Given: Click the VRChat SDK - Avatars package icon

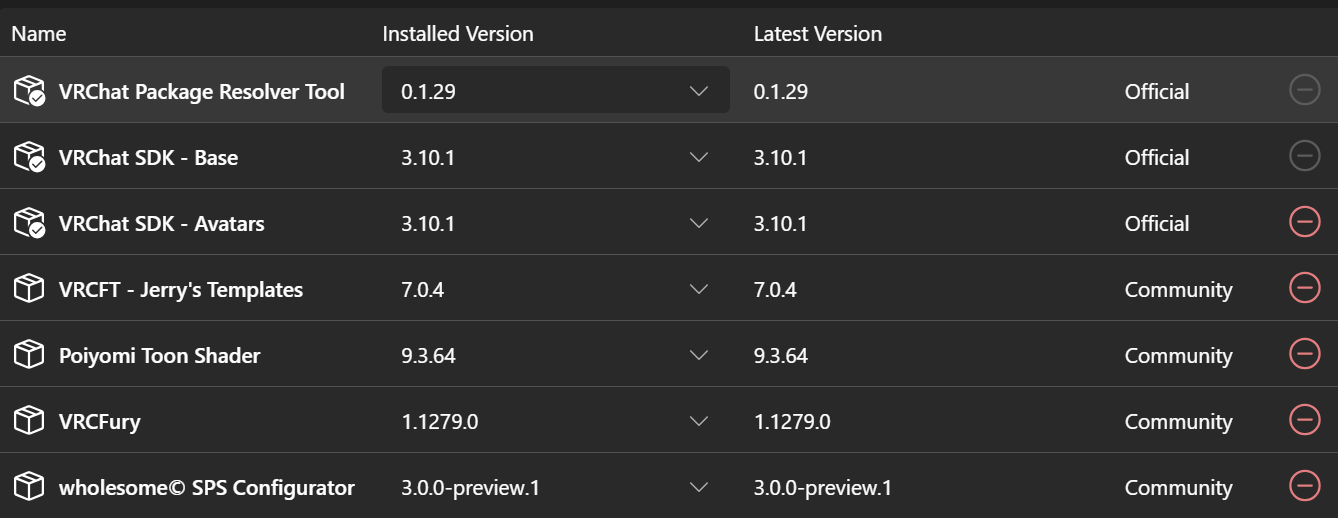Looking at the screenshot, I should 29,223.
